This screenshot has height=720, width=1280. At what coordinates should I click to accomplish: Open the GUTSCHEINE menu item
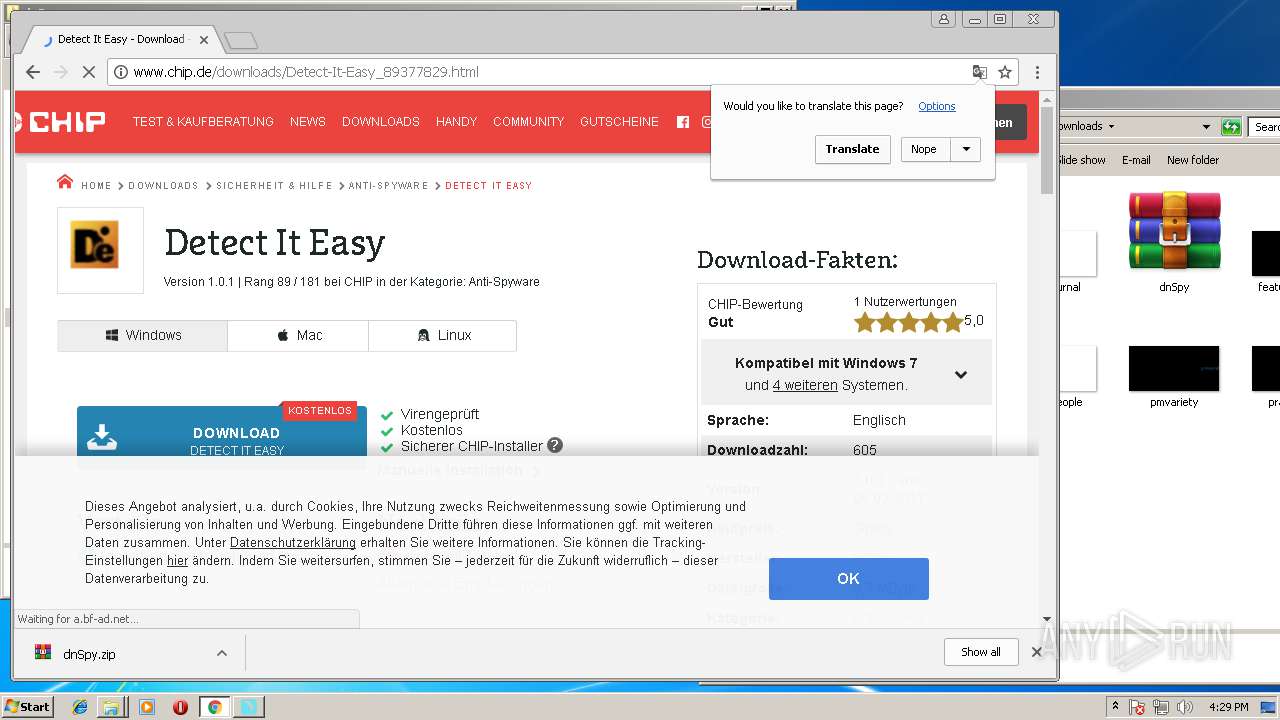tap(619, 122)
